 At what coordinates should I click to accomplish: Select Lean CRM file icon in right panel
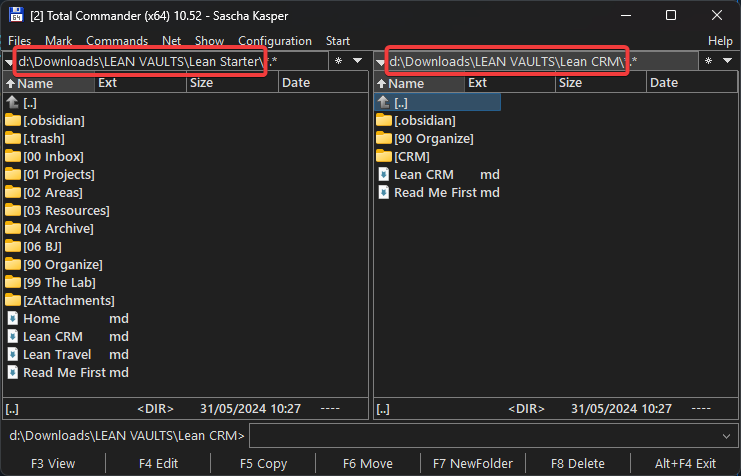pyautogui.click(x=384, y=174)
